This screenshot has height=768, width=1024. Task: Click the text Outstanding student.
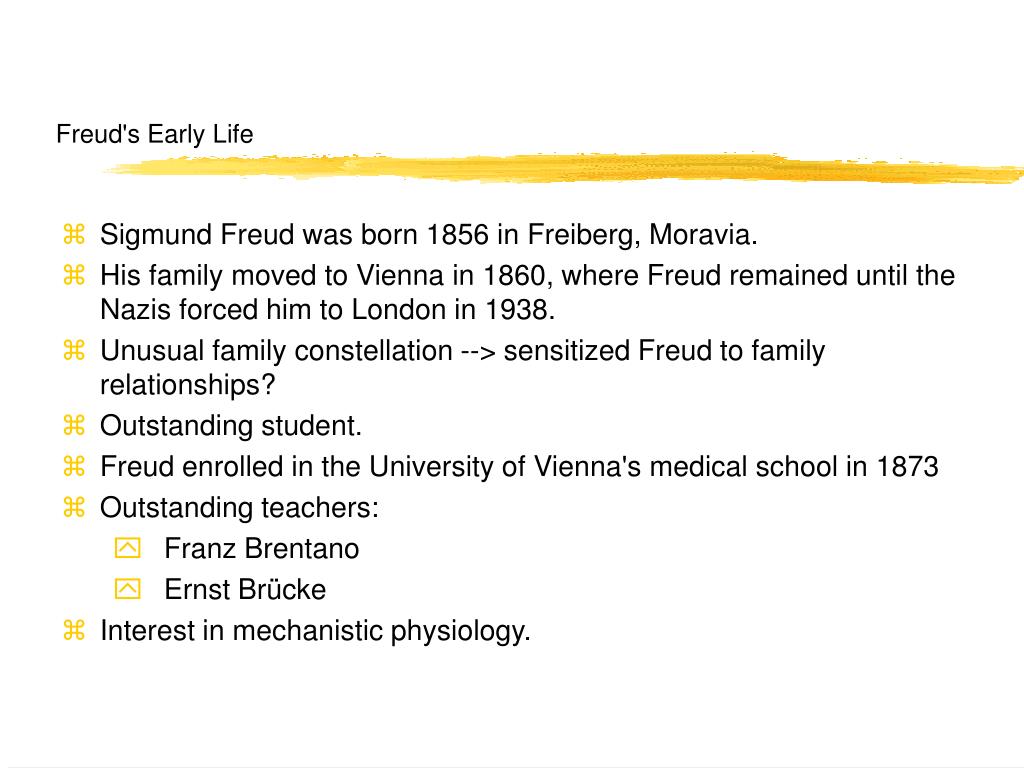tap(231, 426)
